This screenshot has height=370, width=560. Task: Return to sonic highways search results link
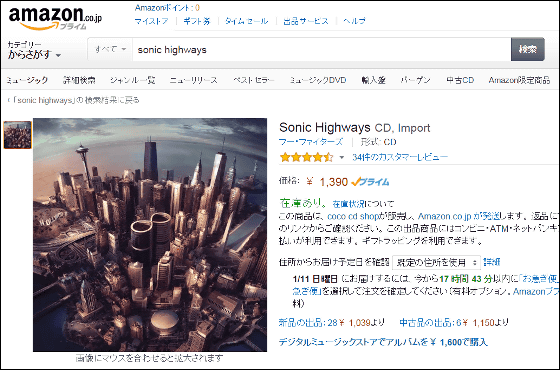point(74,100)
